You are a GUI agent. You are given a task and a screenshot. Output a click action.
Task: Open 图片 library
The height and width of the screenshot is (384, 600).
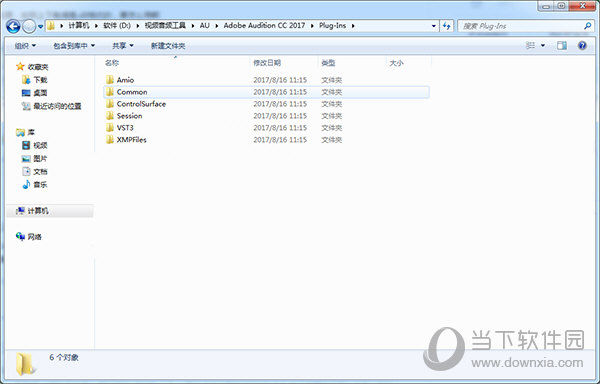click(x=40, y=158)
